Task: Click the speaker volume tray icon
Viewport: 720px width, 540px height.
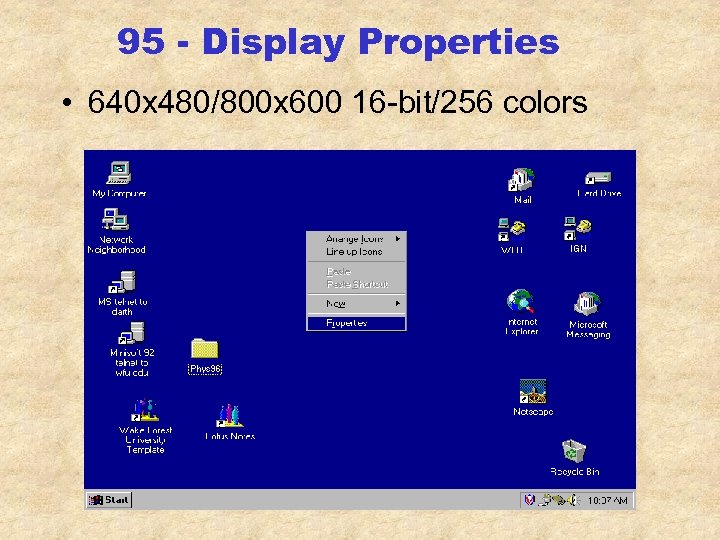Action: [x=573, y=500]
